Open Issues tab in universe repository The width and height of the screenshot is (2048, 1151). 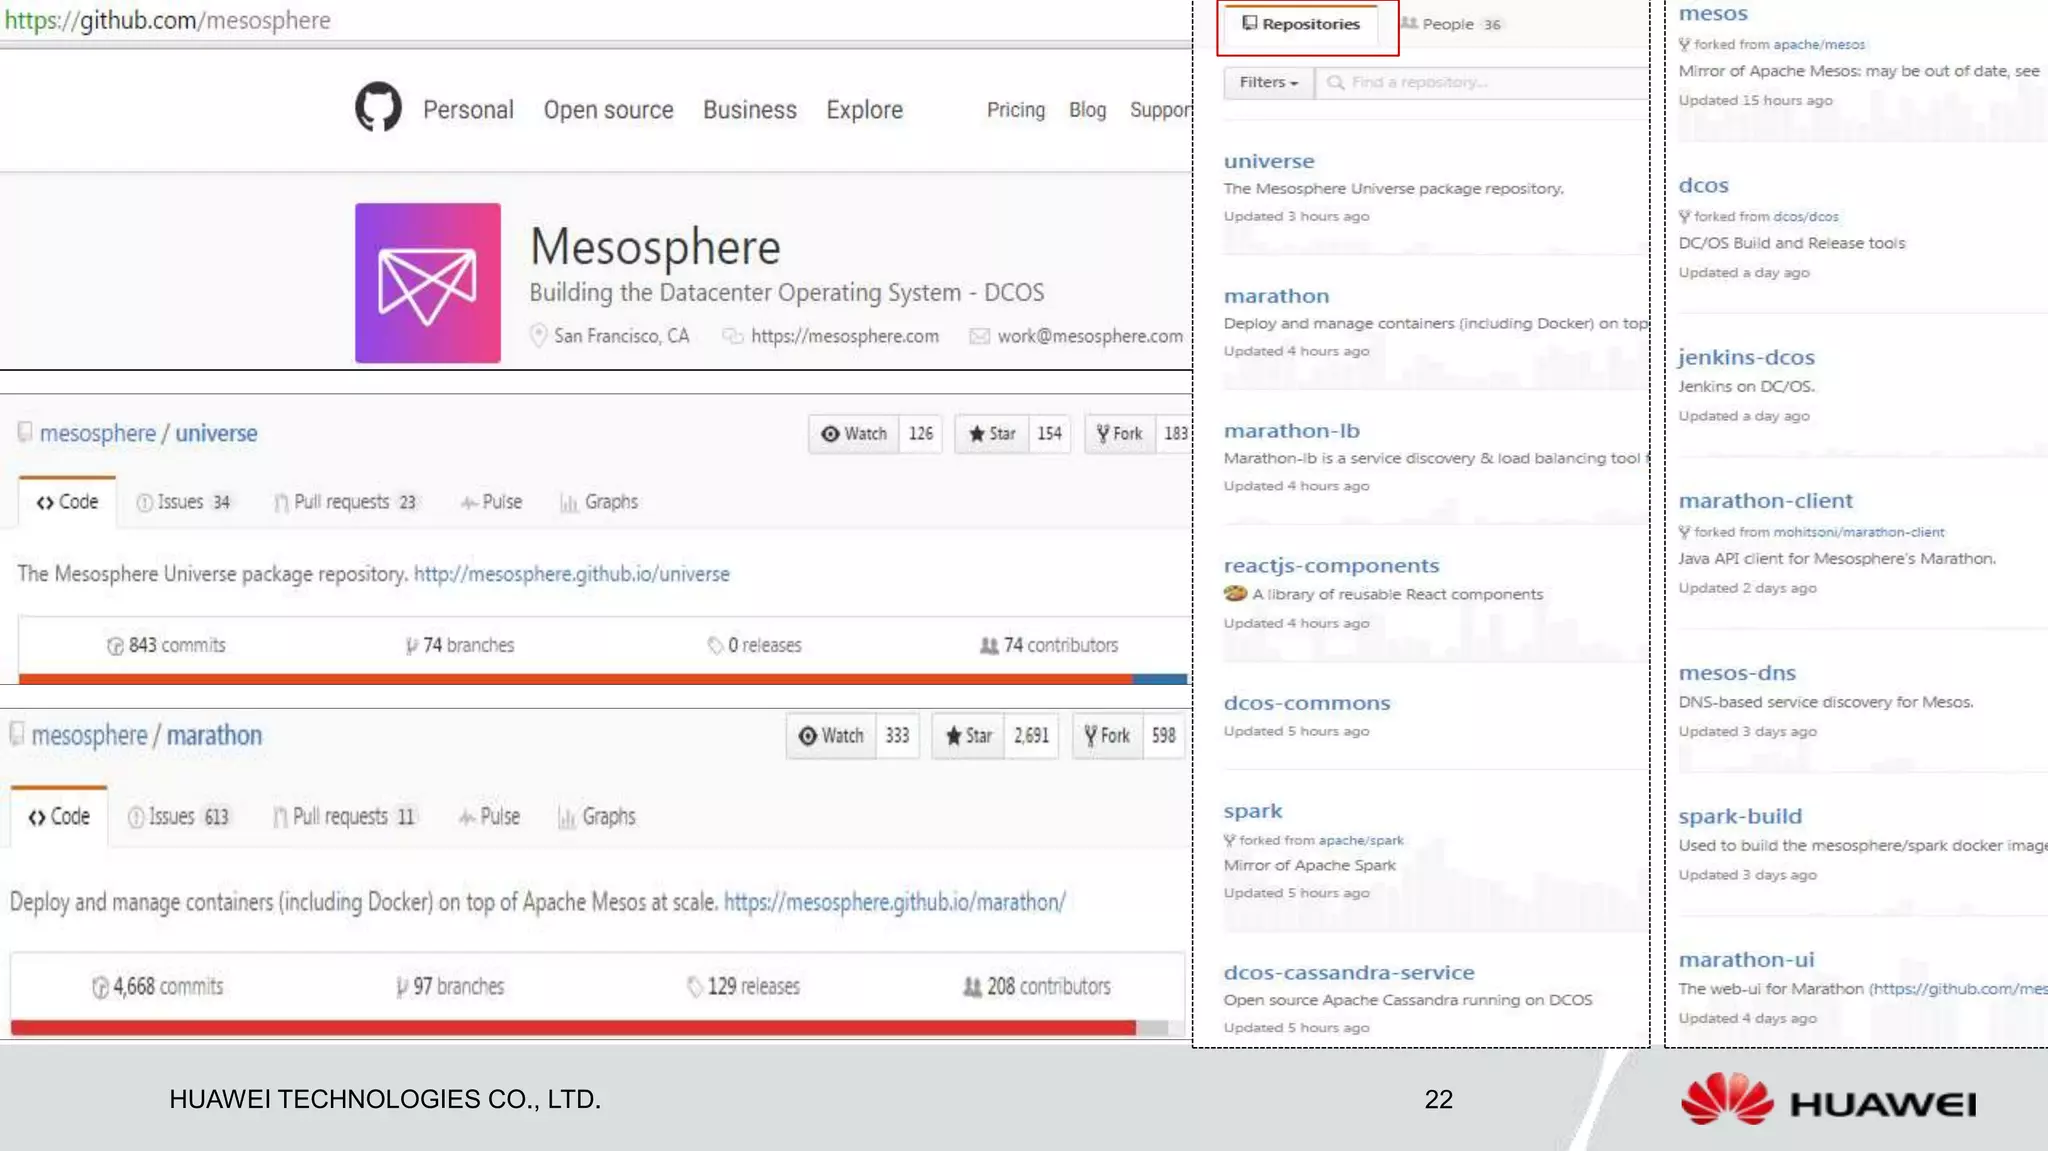pyautogui.click(x=183, y=502)
